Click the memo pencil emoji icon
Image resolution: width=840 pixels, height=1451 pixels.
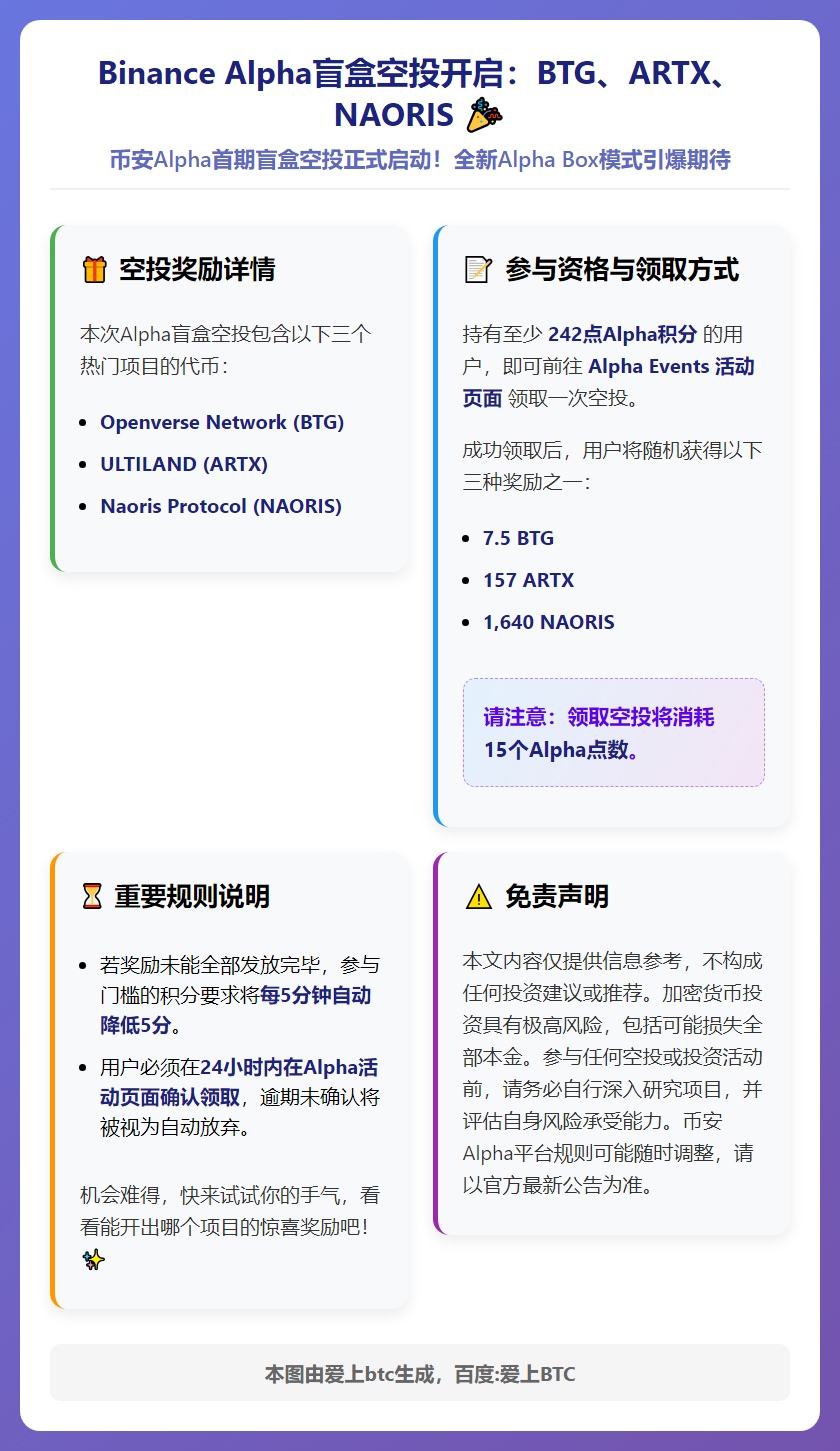479,270
